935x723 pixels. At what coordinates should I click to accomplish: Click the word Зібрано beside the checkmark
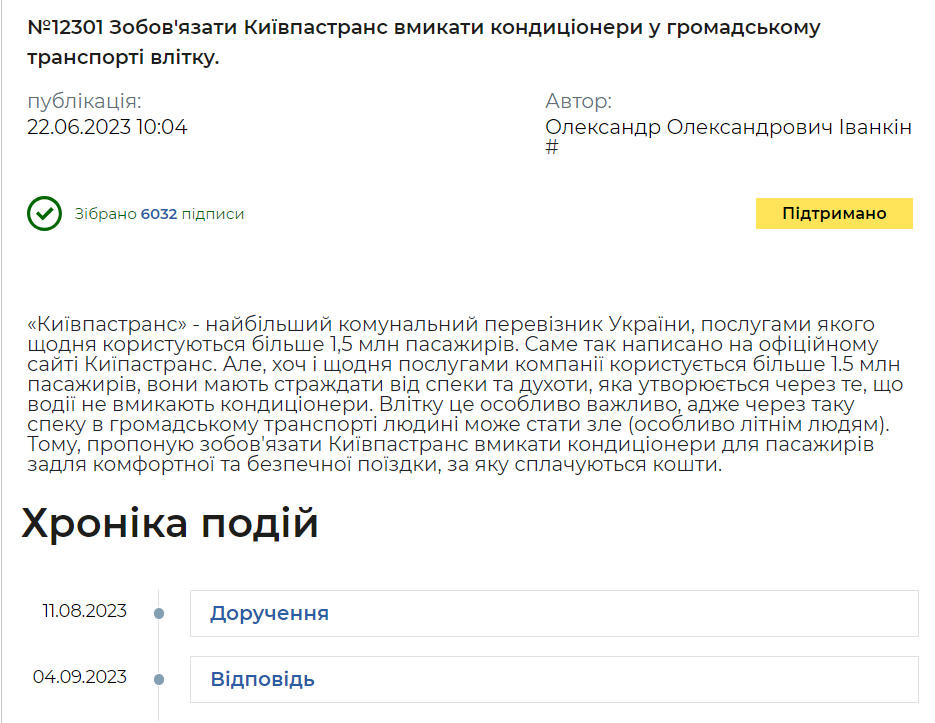[105, 214]
